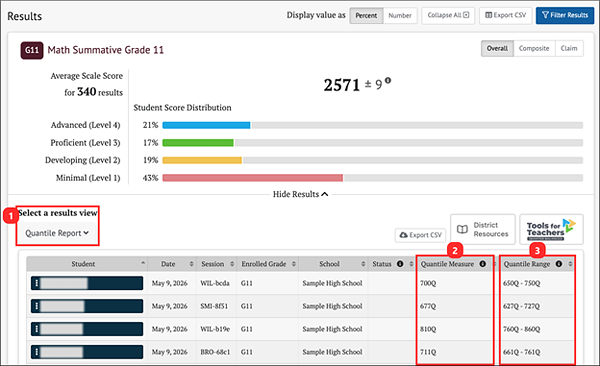Image resolution: width=600 pixels, height=366 pixels.
Task: Open District Resources
Action: point(483,229)
